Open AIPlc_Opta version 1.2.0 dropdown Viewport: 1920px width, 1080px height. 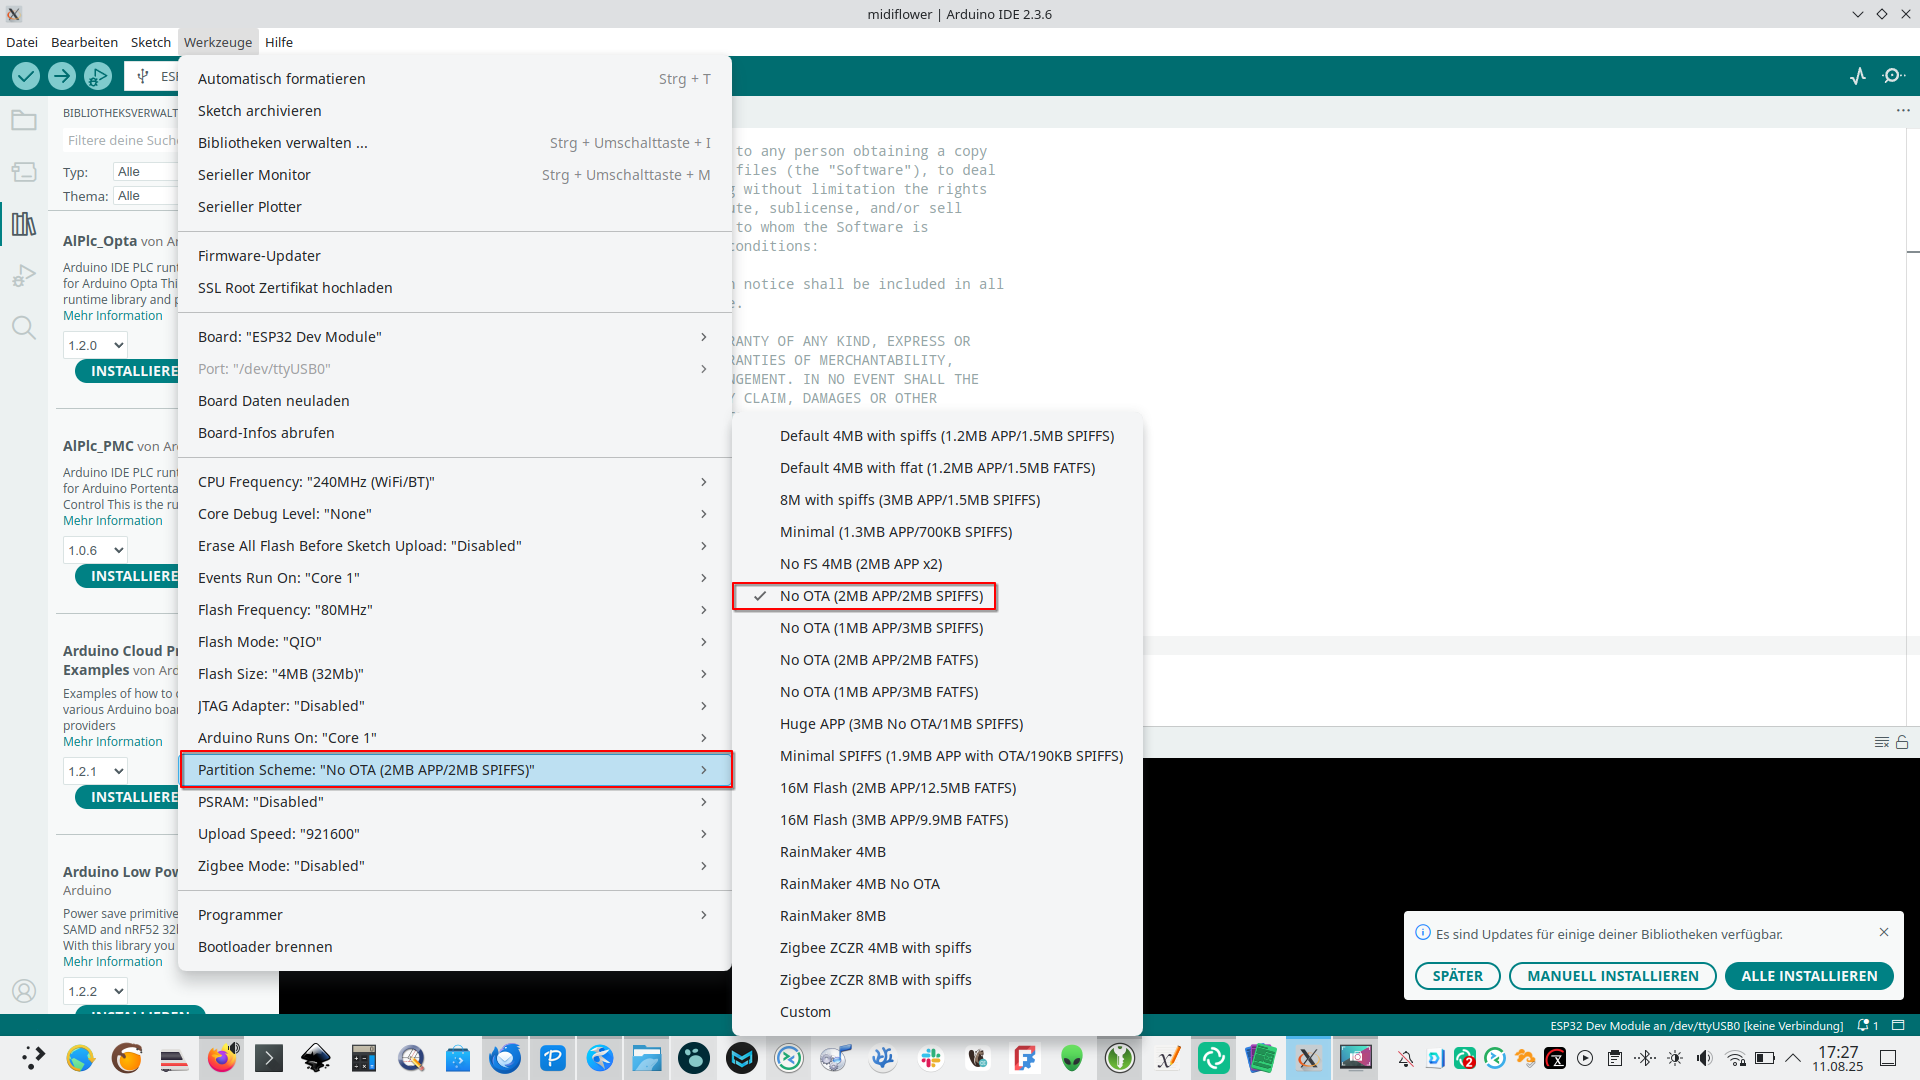coord(96,345)
